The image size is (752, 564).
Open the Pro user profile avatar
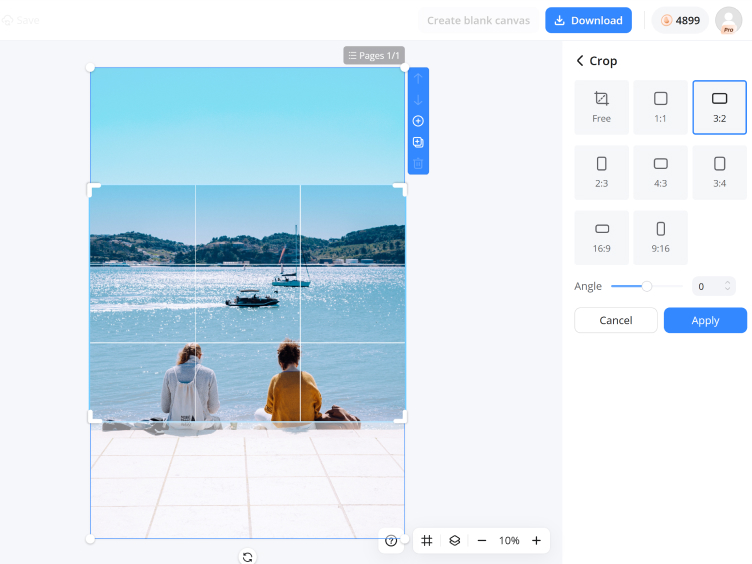(x=728, y=20)
